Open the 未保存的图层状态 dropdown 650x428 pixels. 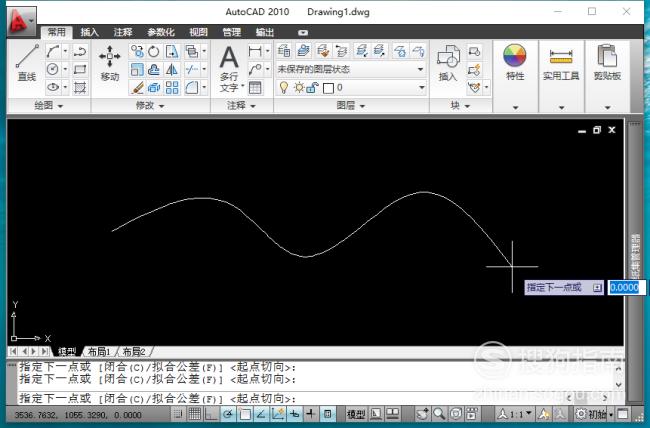(351, 69)
